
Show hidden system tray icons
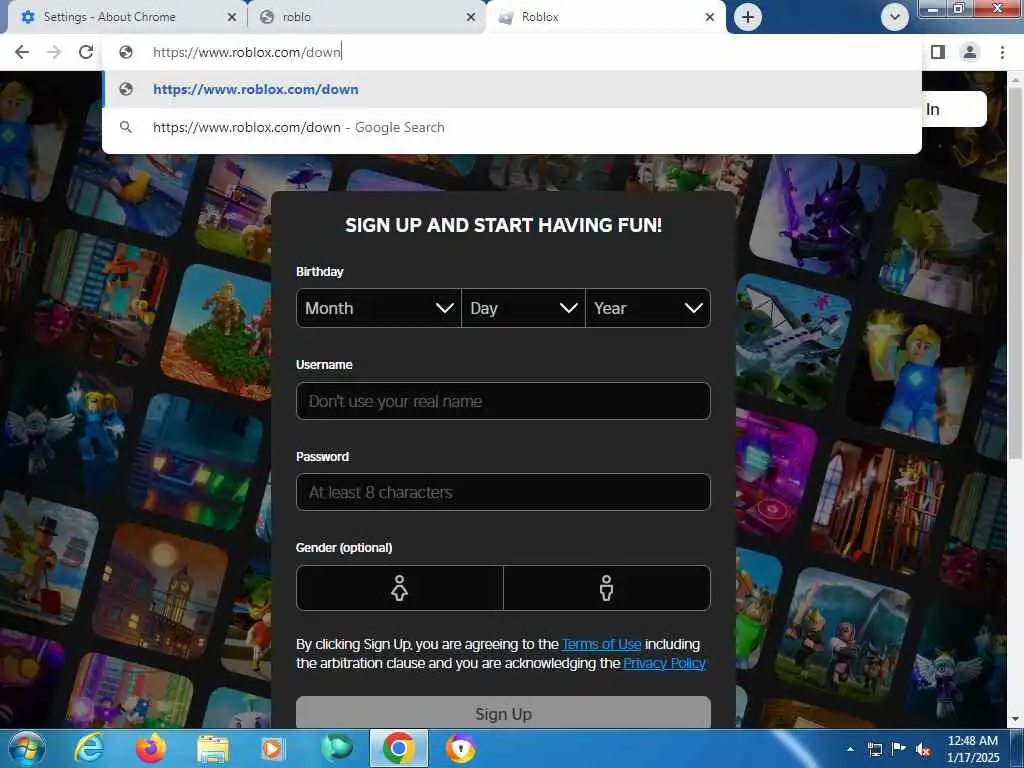tap(850, 749)
